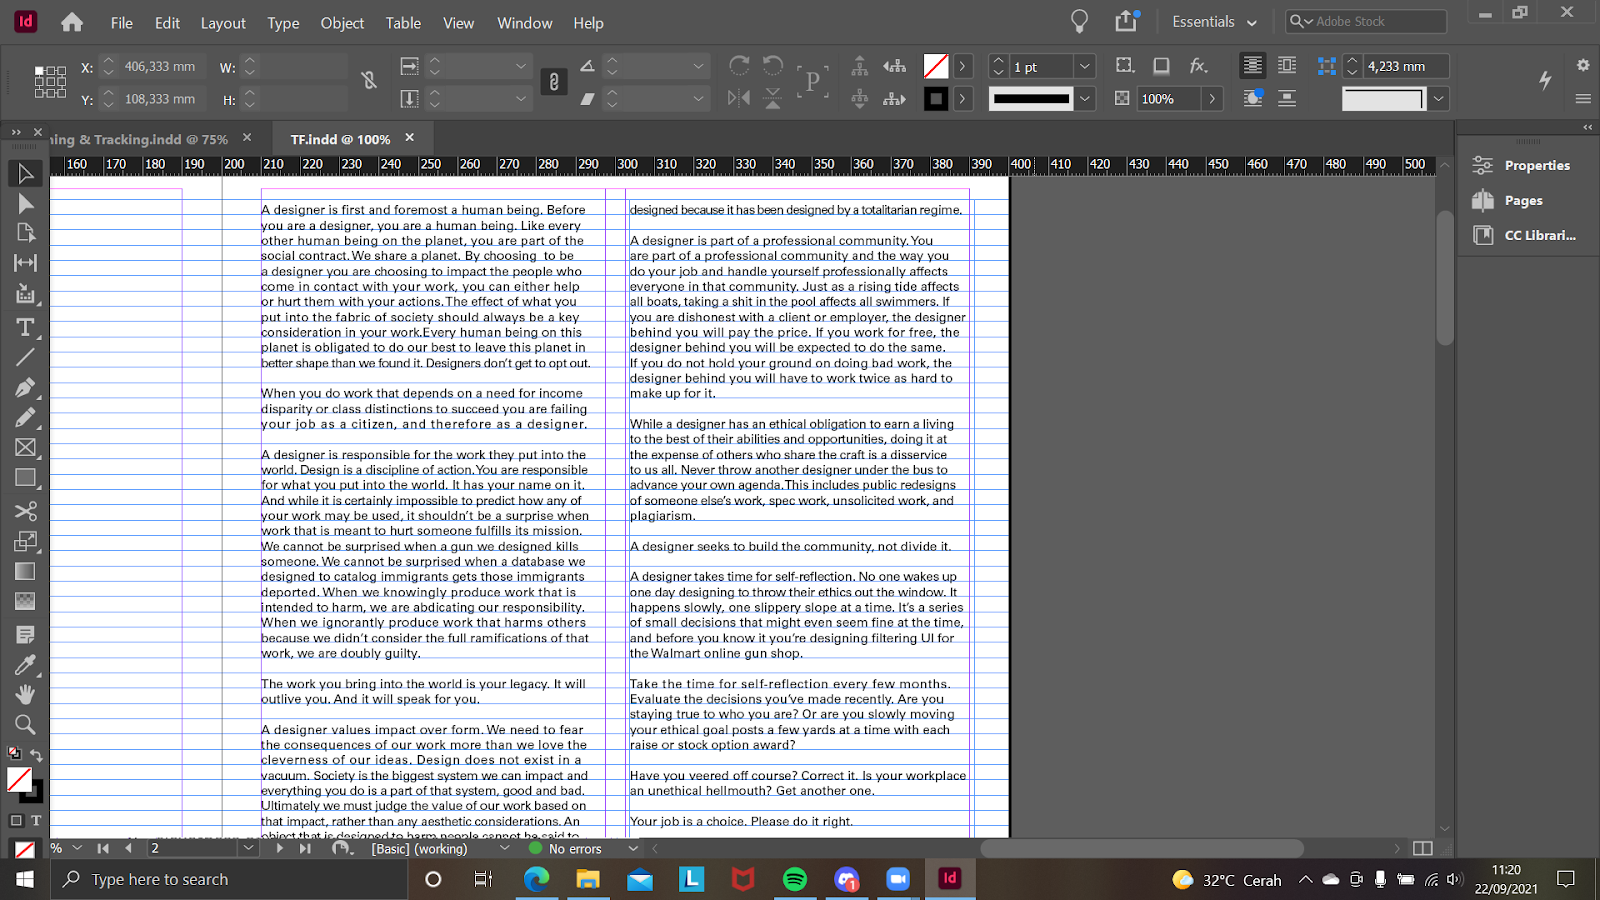The image size is (1600, 900).
Task: Pick the Content Collector tool
Action: pyautogui.click(x=25, y=294)
